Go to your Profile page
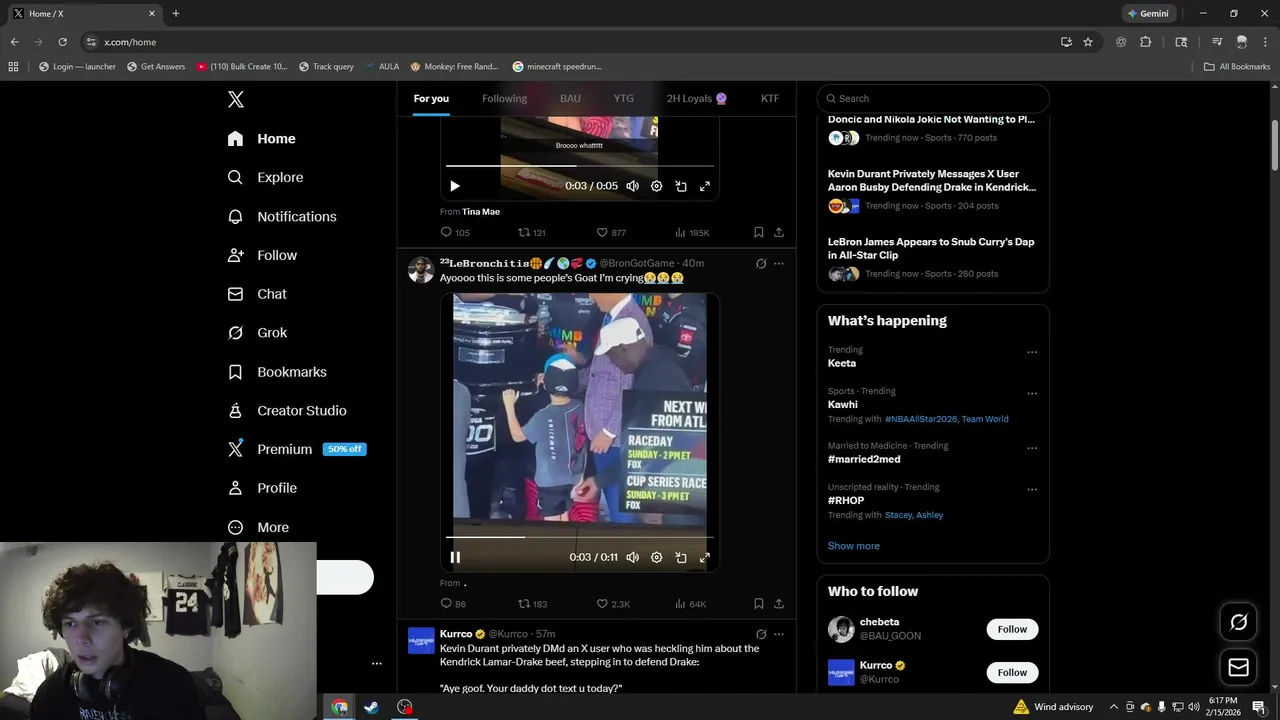 [x=261, y=488]
